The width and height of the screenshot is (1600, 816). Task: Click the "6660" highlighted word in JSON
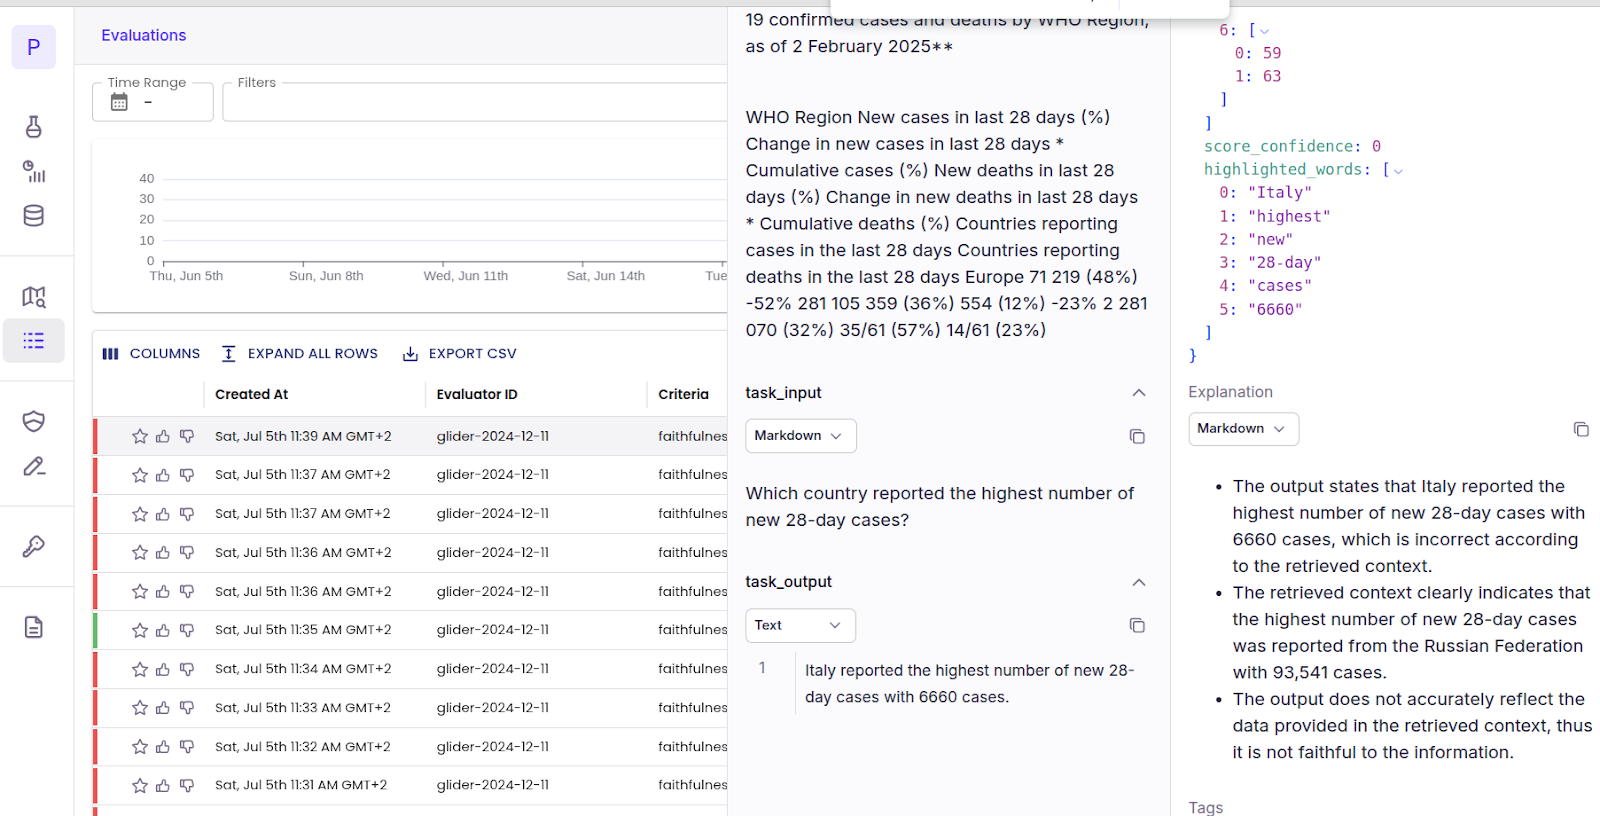pyautogui.click(x=1275, y=310)
